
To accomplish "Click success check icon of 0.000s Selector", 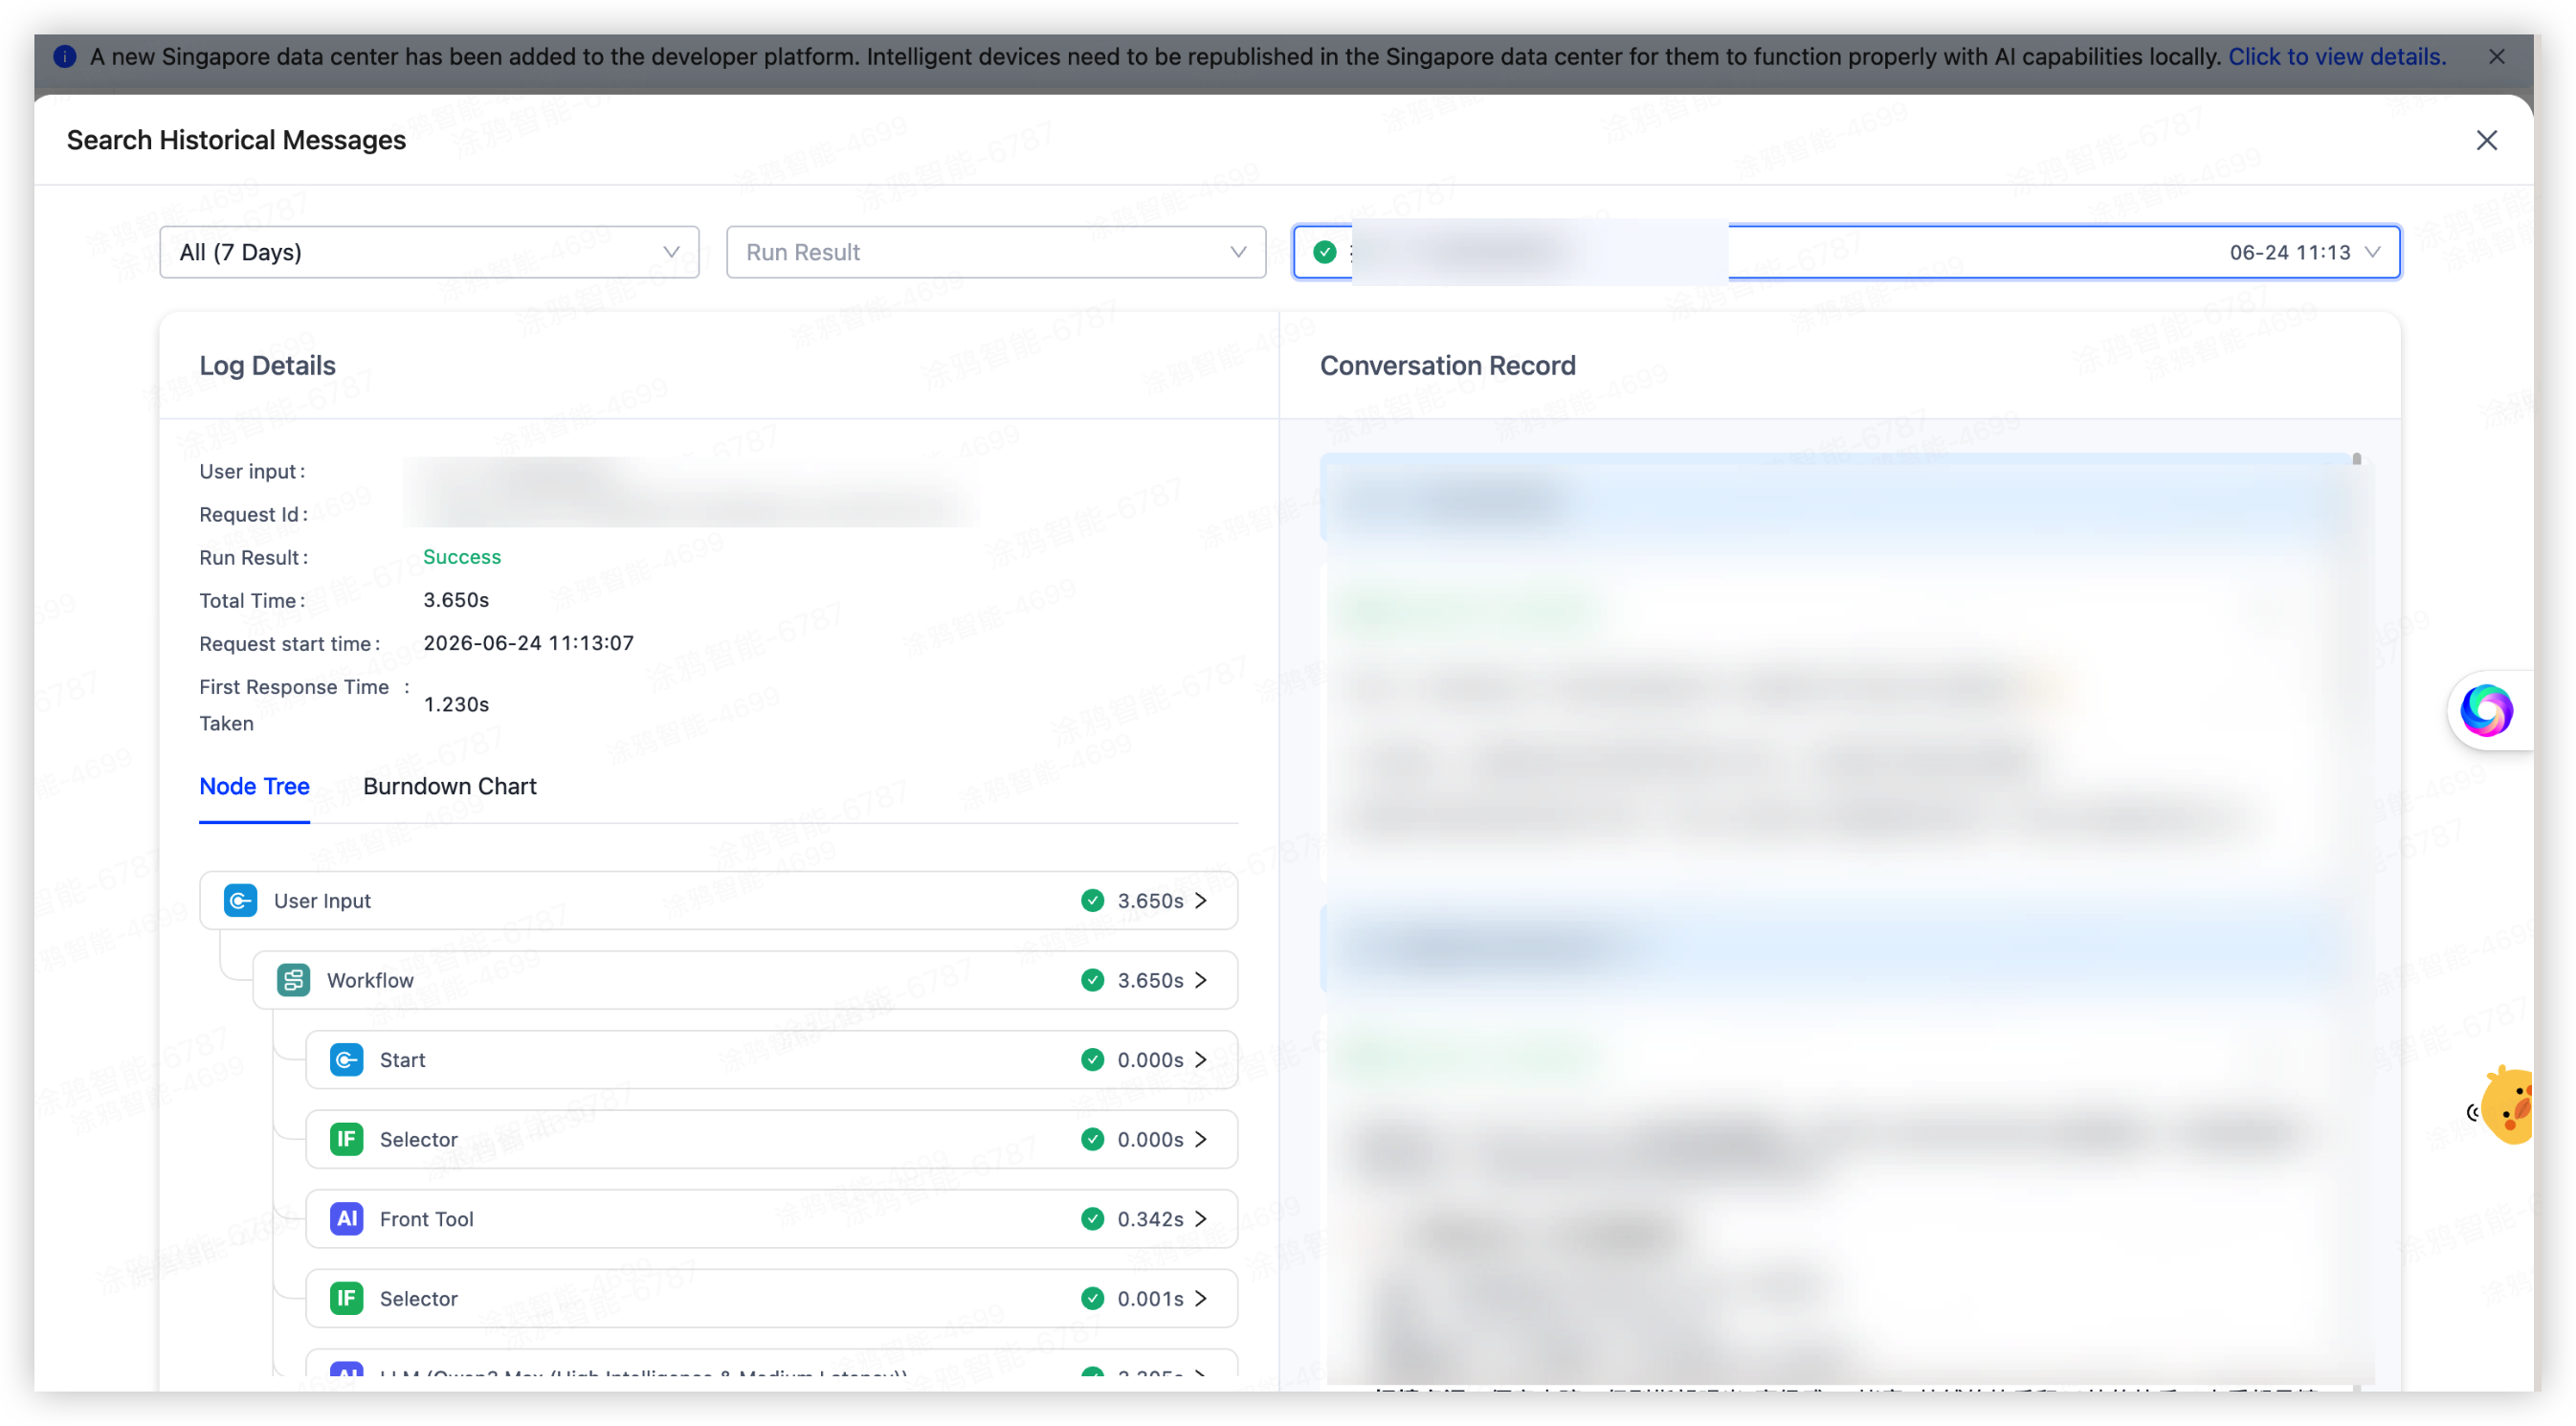I will 1092,1139.
